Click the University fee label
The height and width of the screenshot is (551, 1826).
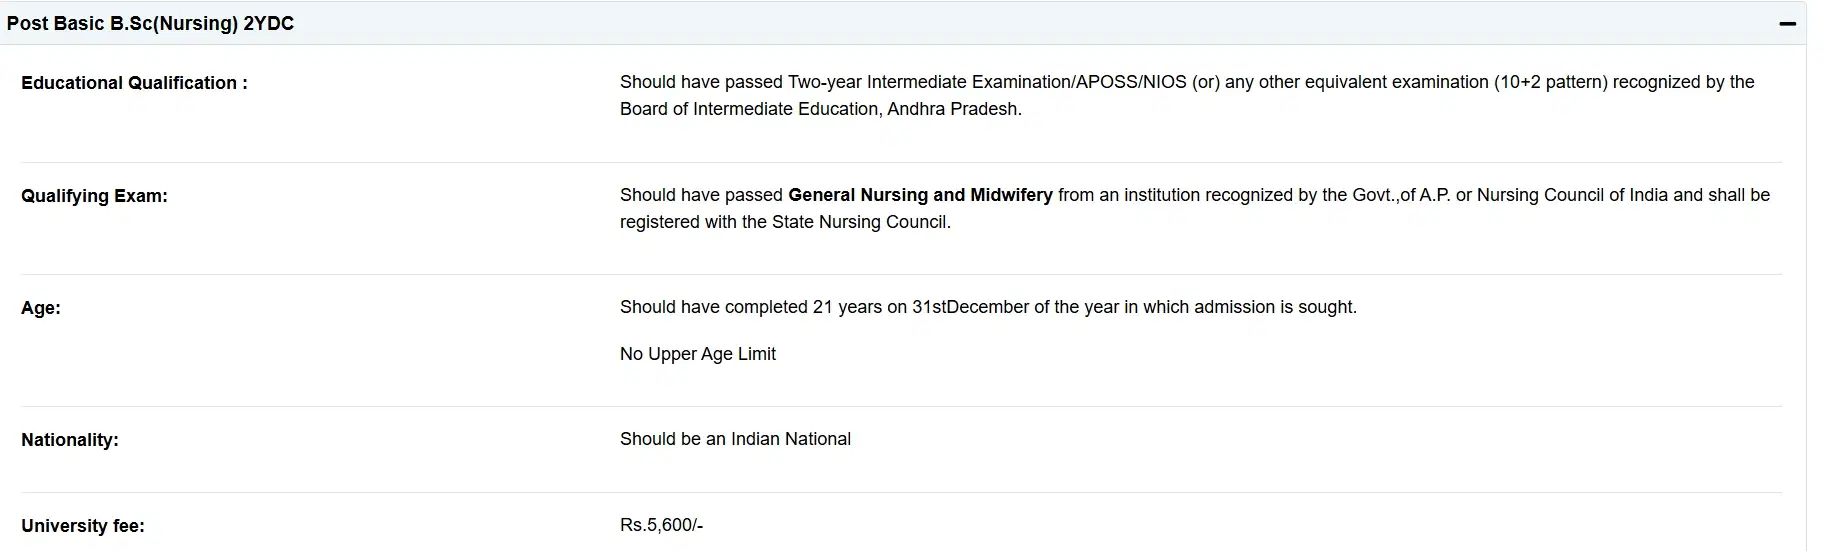[x=83, y=526]
